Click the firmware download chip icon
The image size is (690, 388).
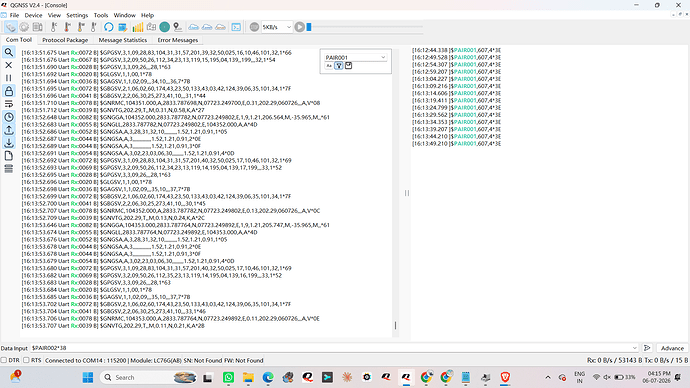click(38, 27)
